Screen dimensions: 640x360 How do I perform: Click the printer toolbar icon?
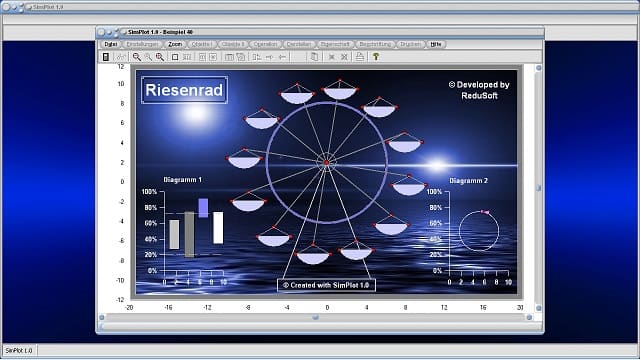360,57
